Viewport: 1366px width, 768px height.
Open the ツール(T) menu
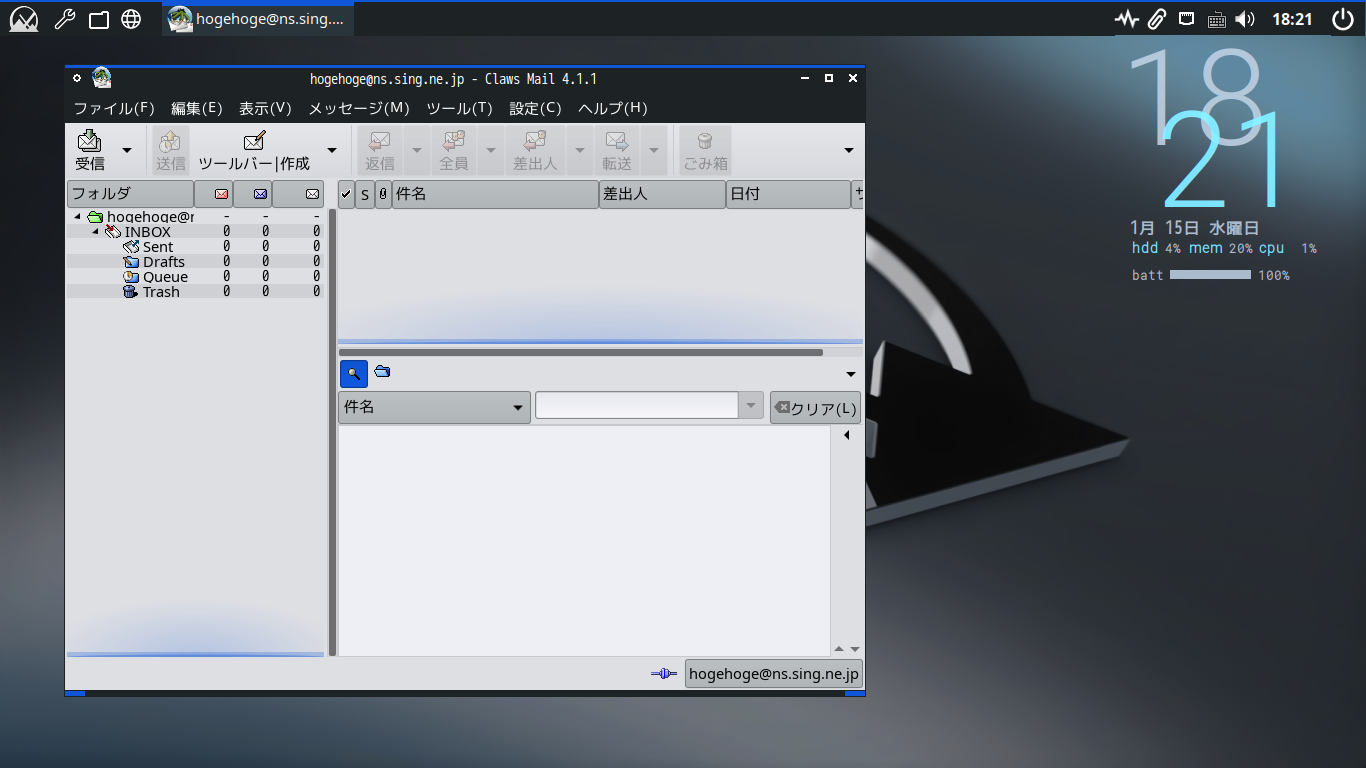(459, 108)
